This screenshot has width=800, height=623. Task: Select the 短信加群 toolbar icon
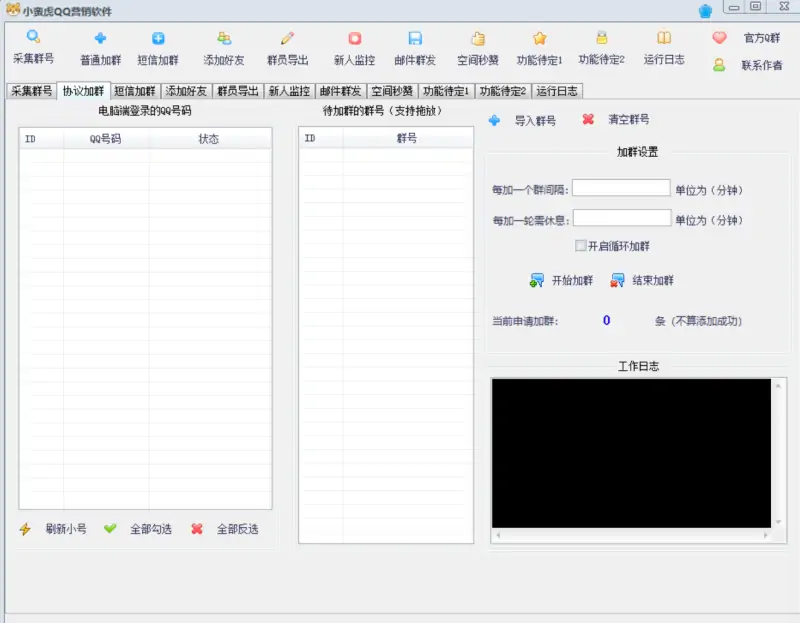click(x=160, y=47)
